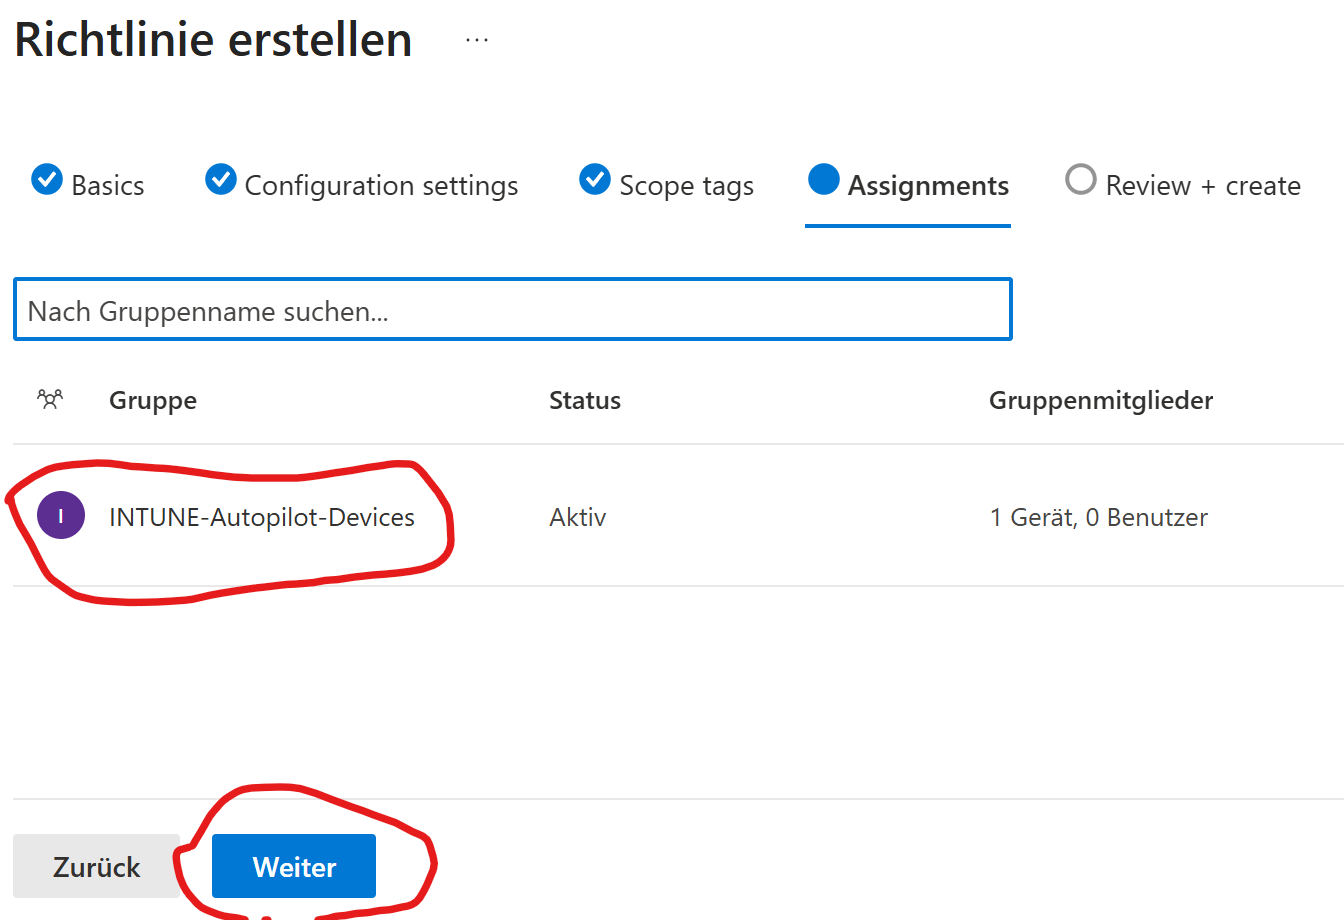Viewport: 1344px width, 920px height.
Task: Open the Scope tags step
Action: (686, 186)
